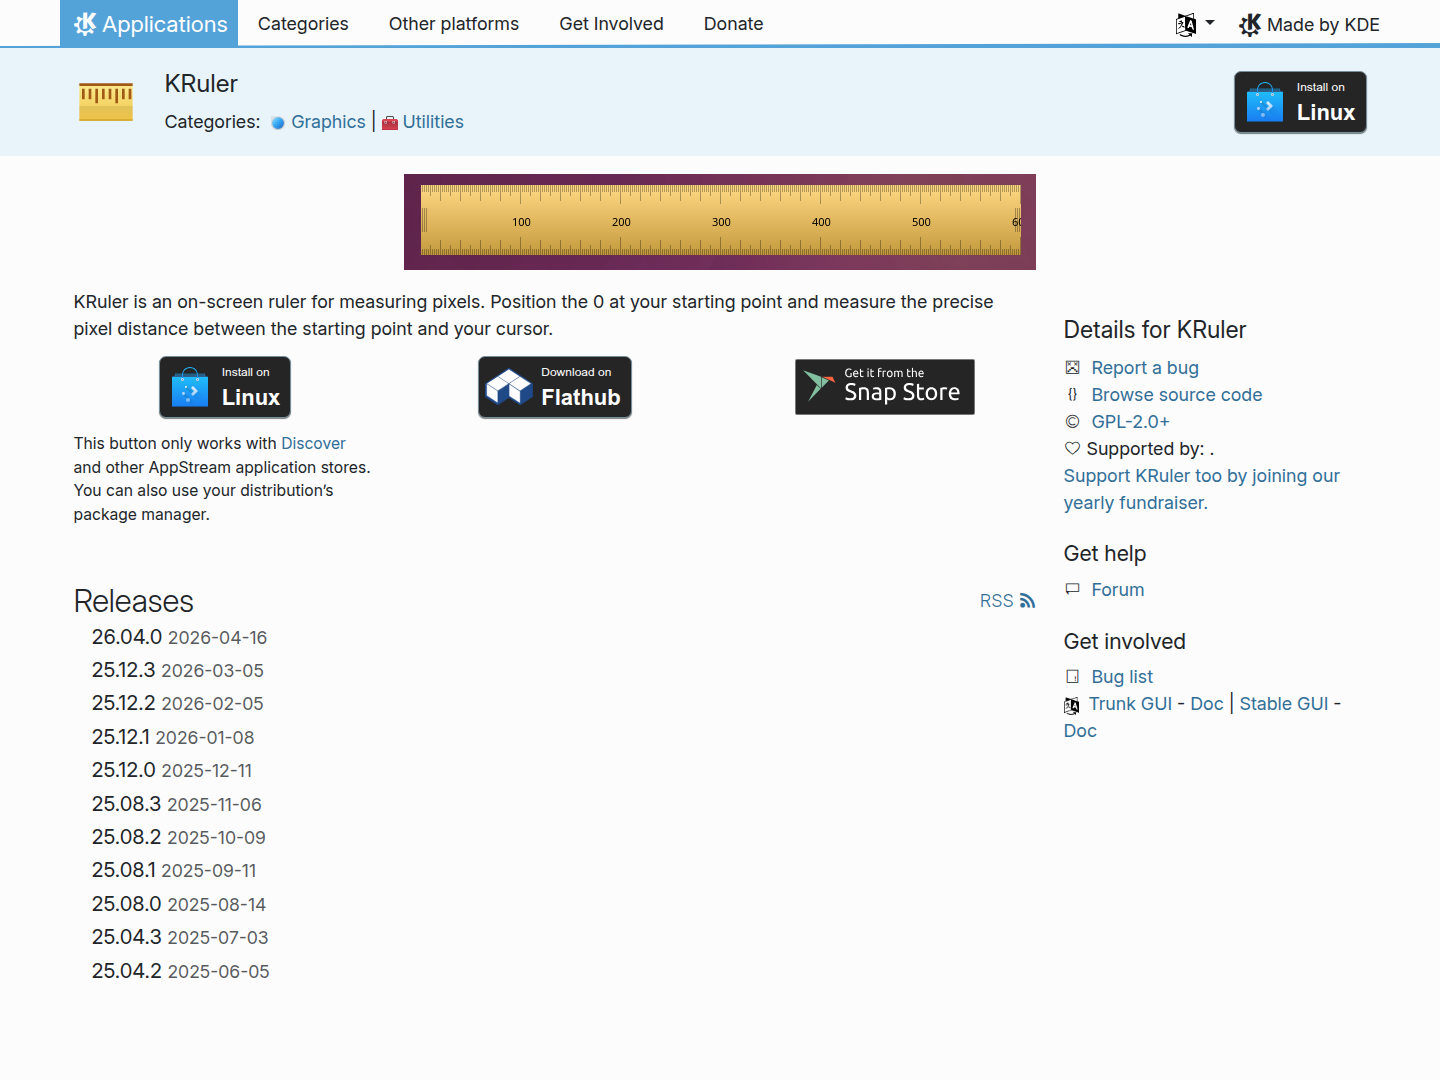Click the Get involved heading
Viewport: 1440px width, 1080px height.
click(1125, 642)
